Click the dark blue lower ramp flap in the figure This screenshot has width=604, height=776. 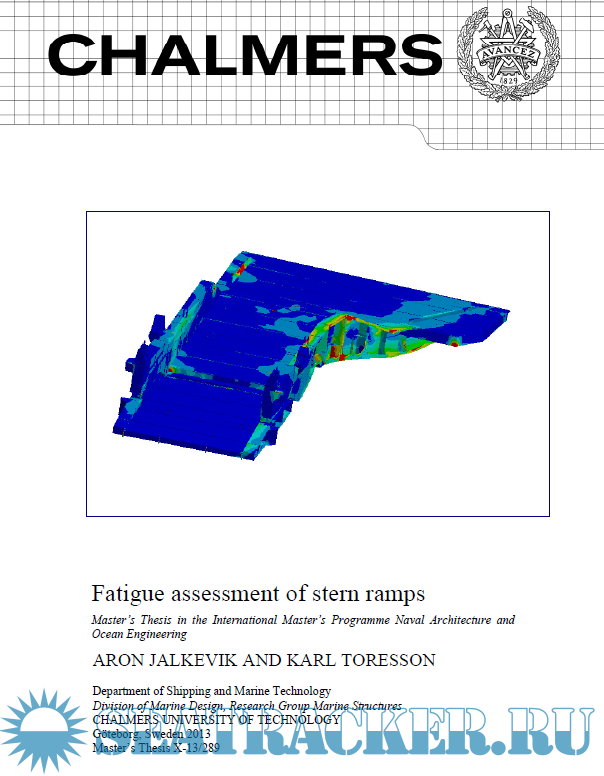pos(210,420)
